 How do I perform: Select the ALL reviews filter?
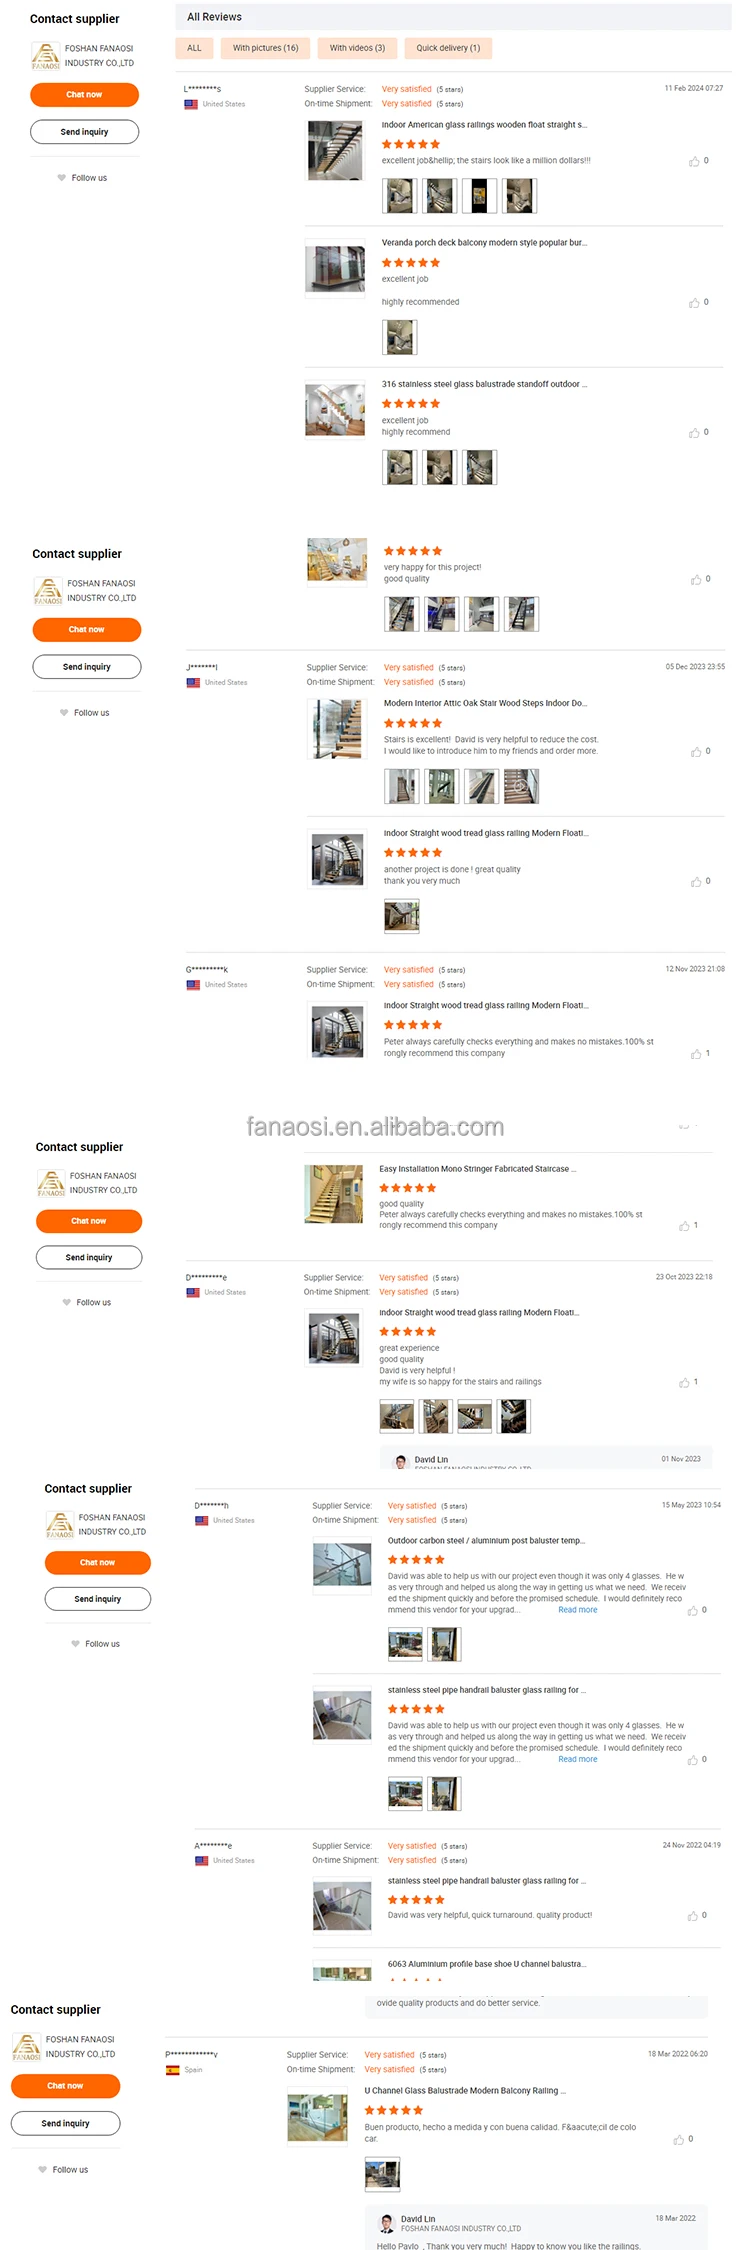coord(194,48)
